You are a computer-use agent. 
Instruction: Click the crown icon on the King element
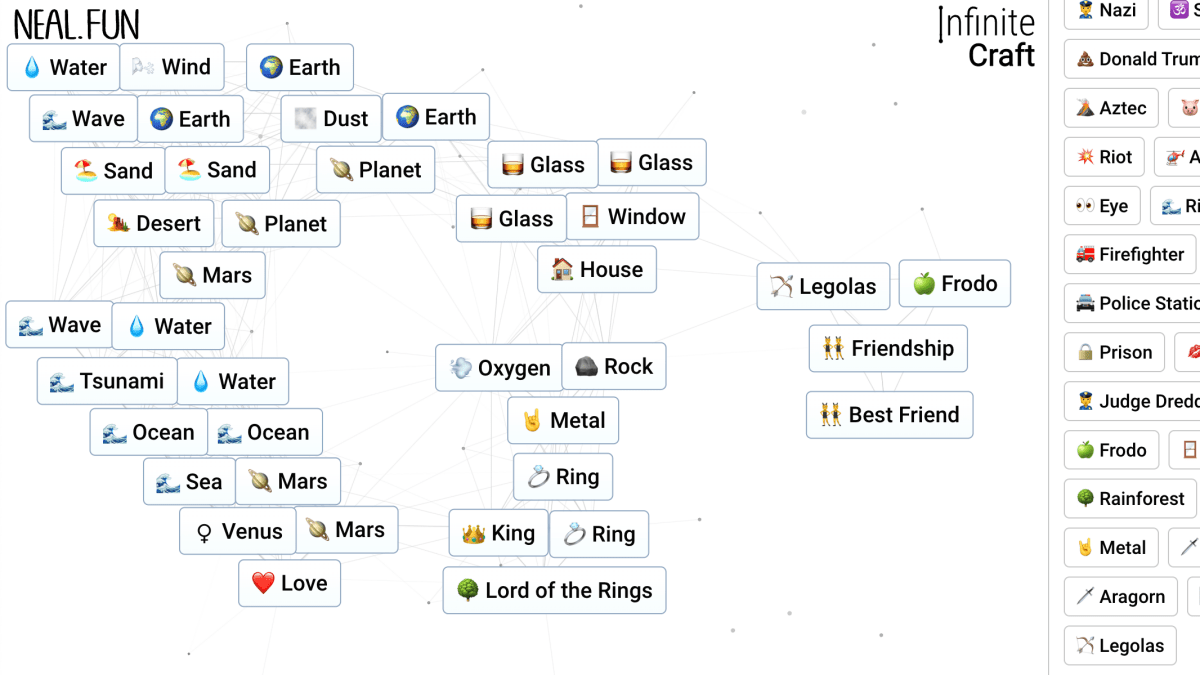point(473,534)
